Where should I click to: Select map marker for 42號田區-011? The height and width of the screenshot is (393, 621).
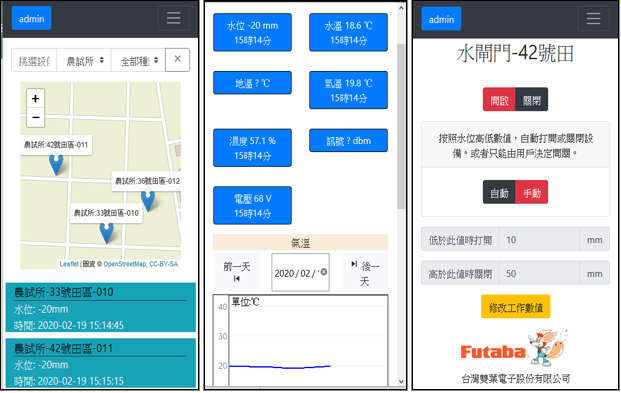pos(56,164)
